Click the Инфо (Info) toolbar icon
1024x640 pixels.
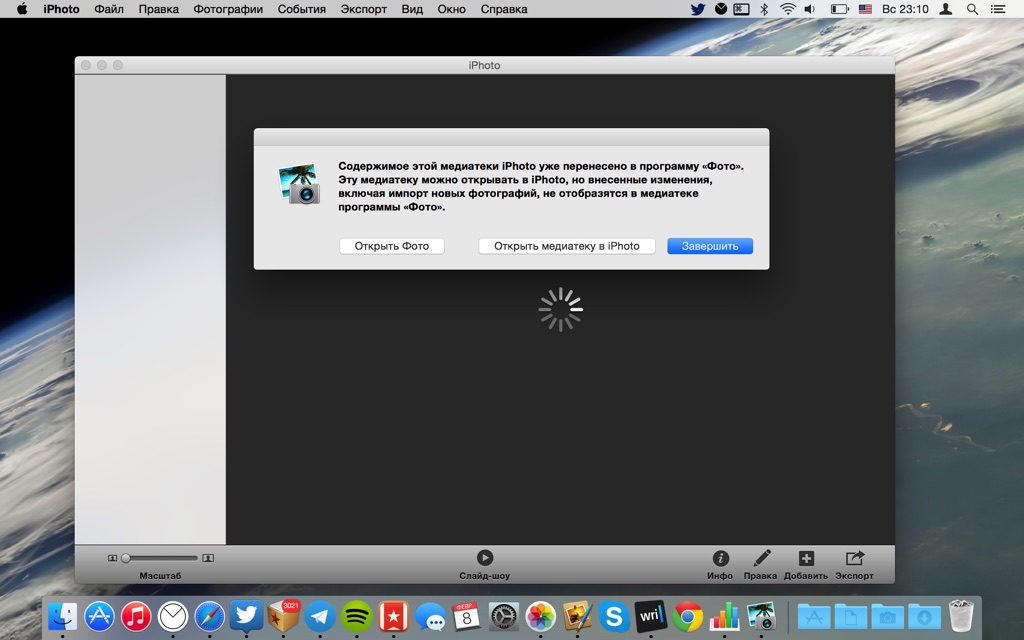(x=720, y=559)
